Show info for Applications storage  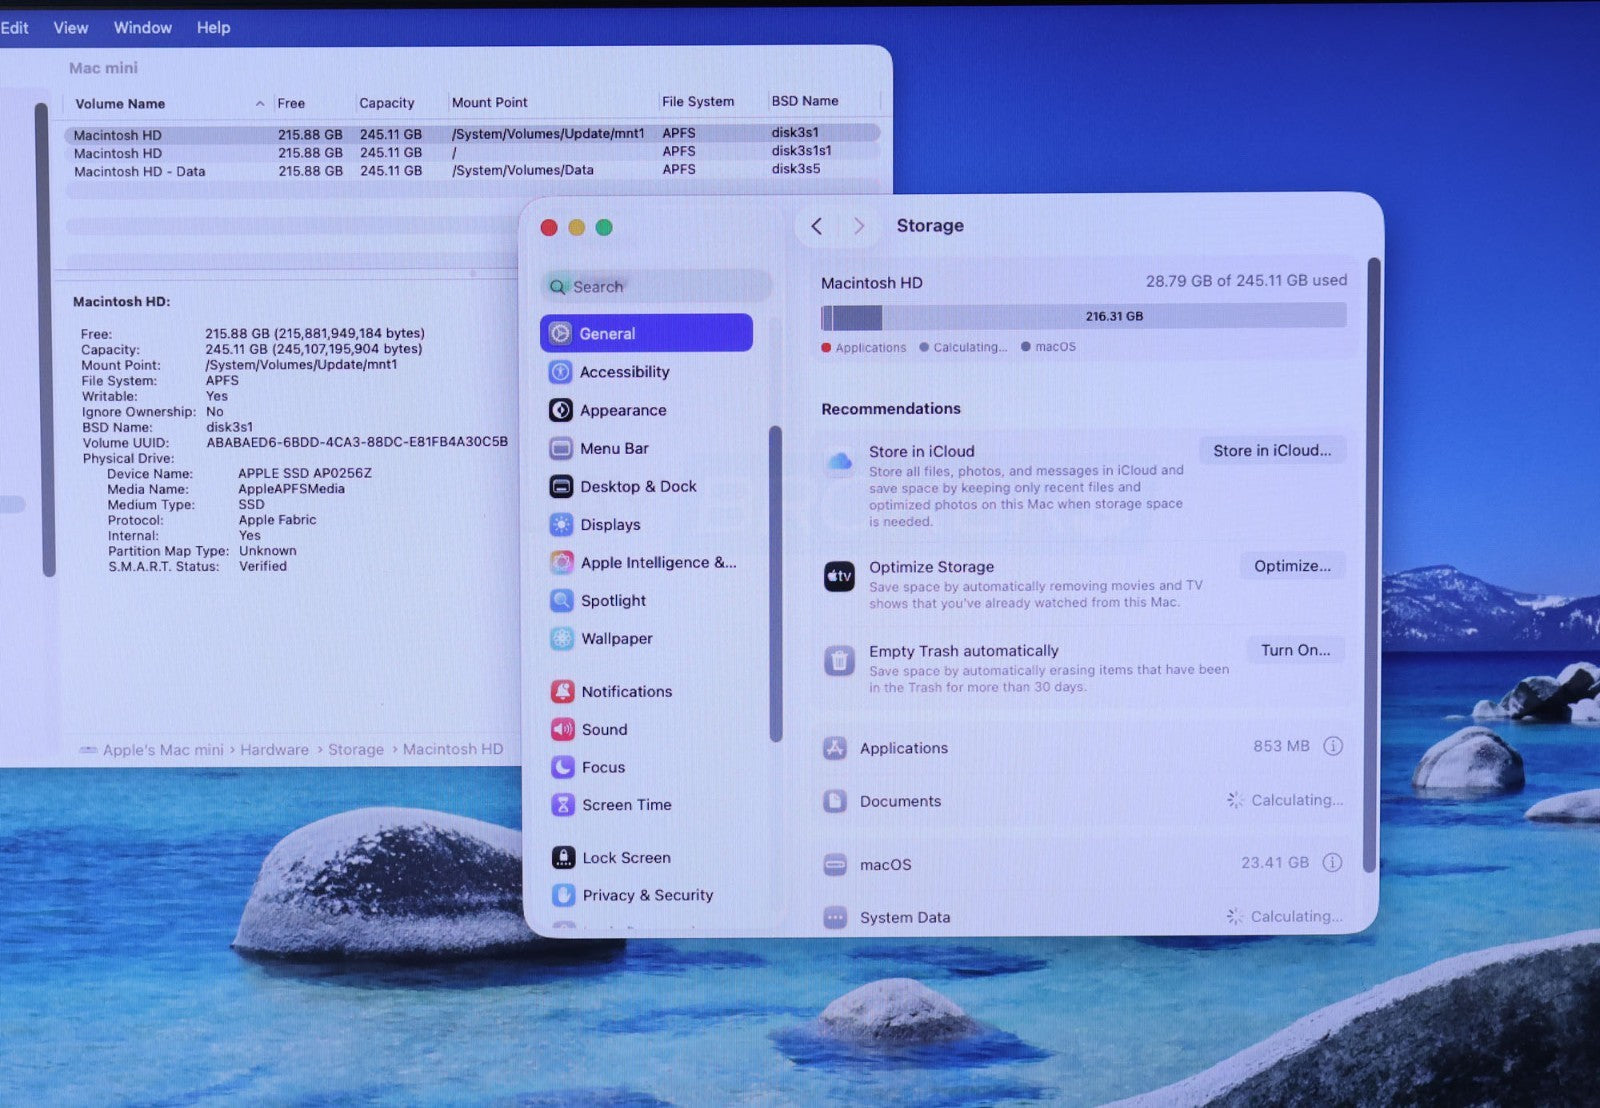click(1332, 746)
